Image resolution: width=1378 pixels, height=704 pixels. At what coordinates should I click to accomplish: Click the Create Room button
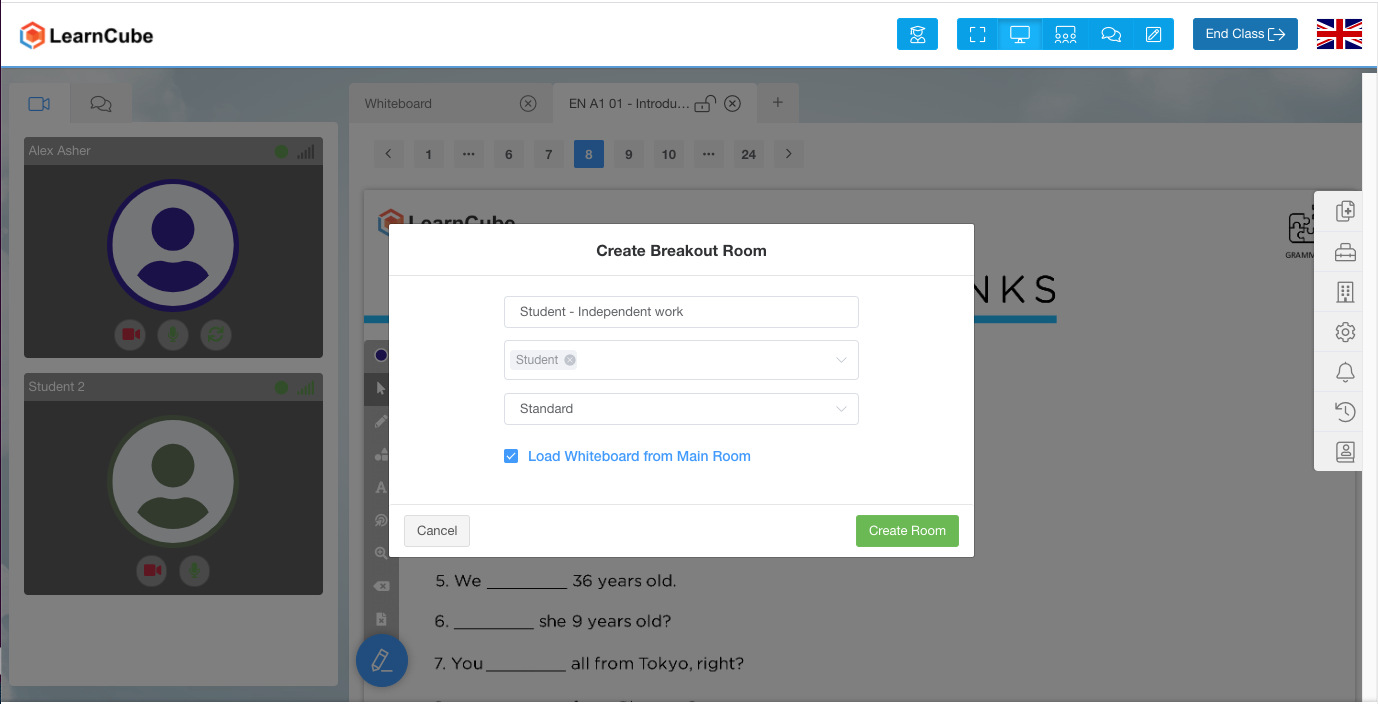[x=906, y=531]
